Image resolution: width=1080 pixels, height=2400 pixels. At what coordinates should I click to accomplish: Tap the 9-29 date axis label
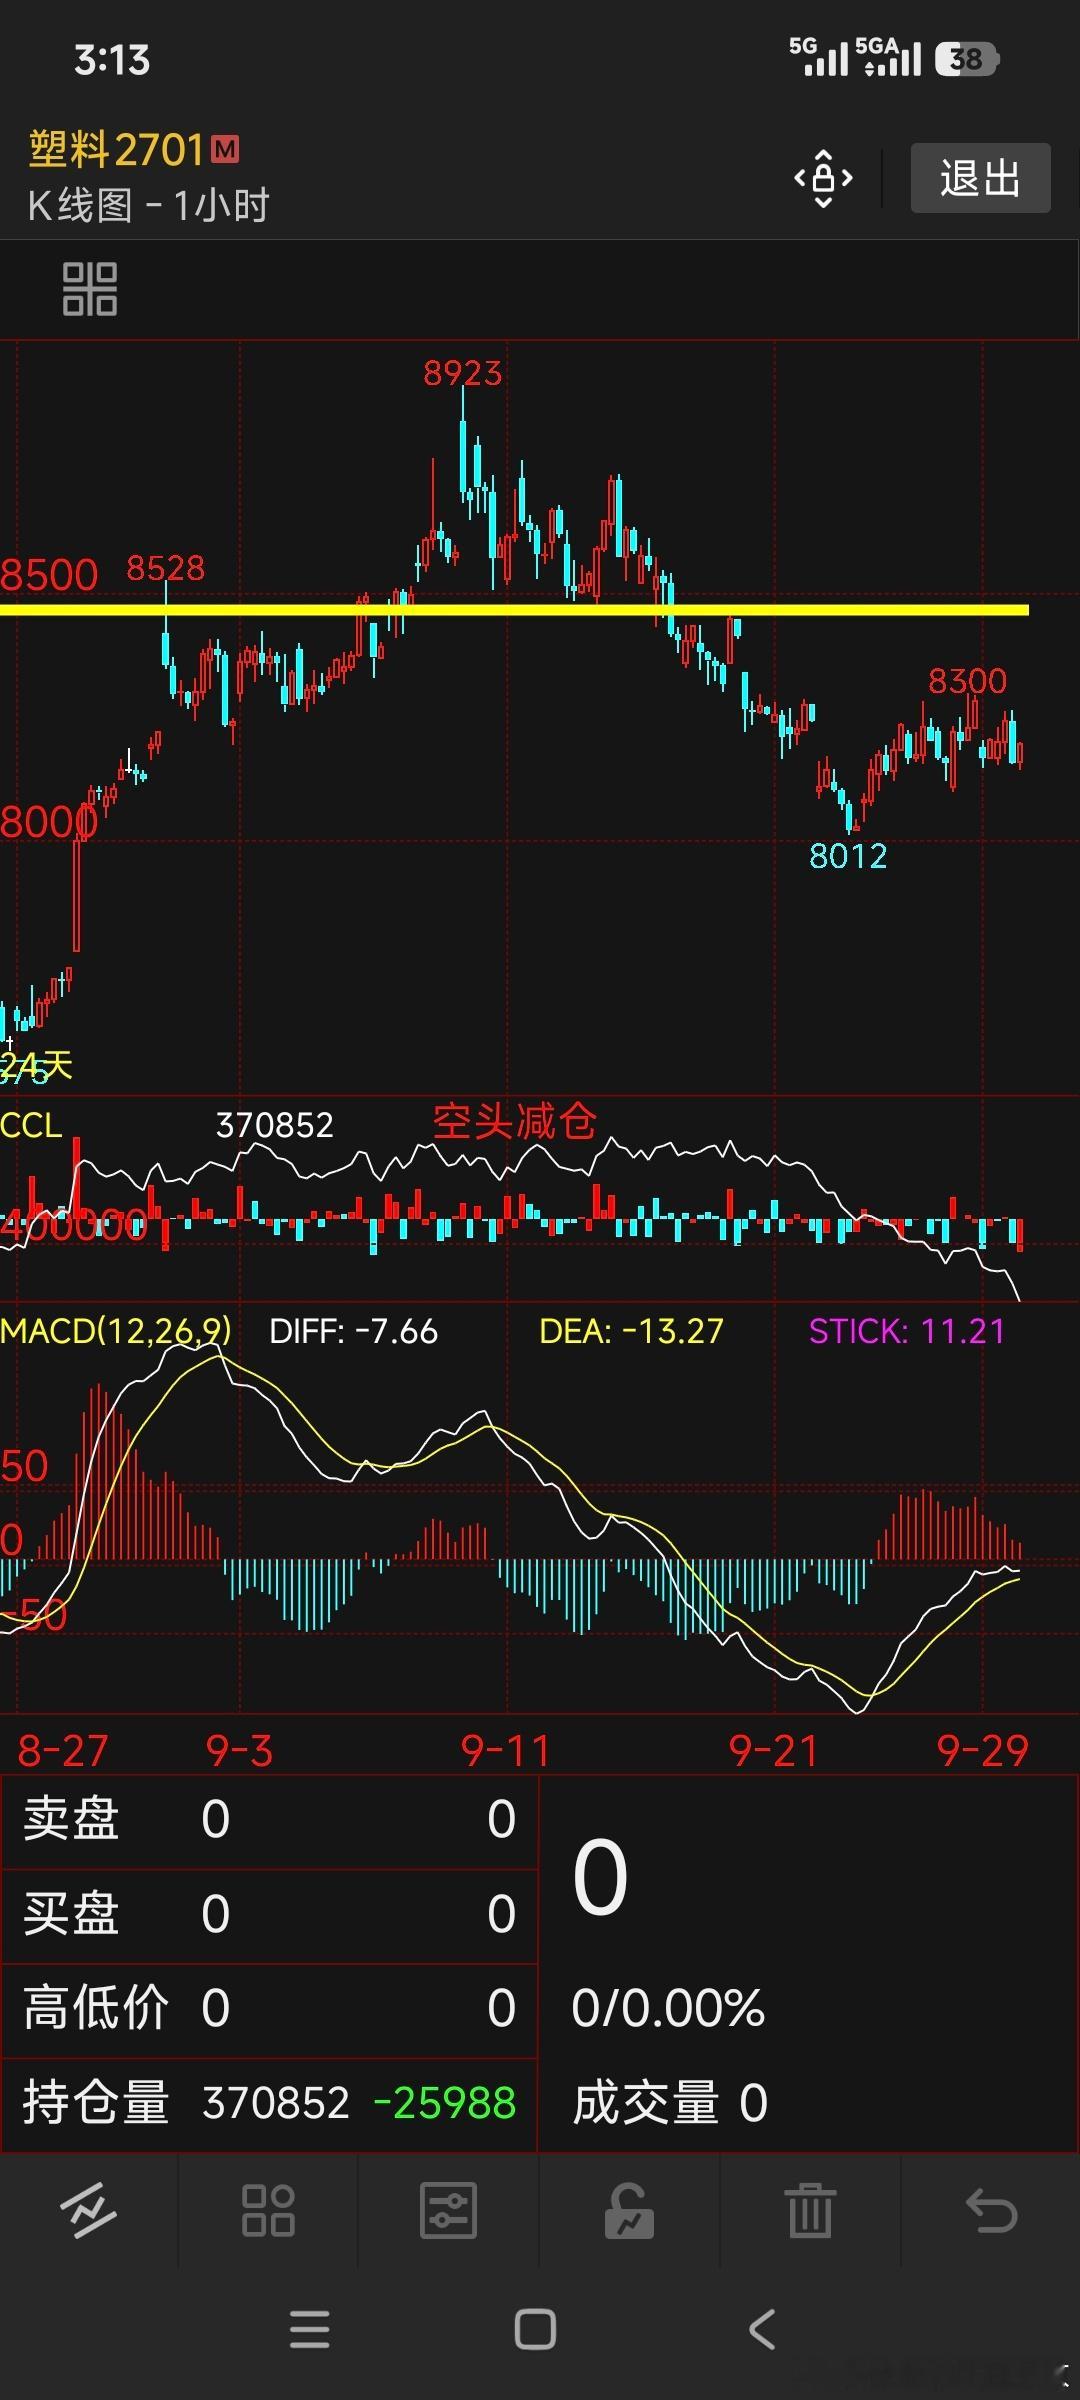click(982, 1750)
